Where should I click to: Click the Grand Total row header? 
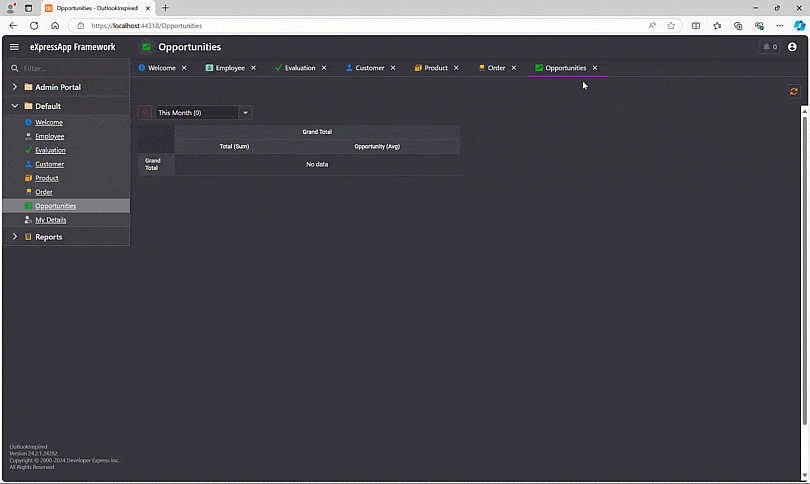(x=156, y=164)
